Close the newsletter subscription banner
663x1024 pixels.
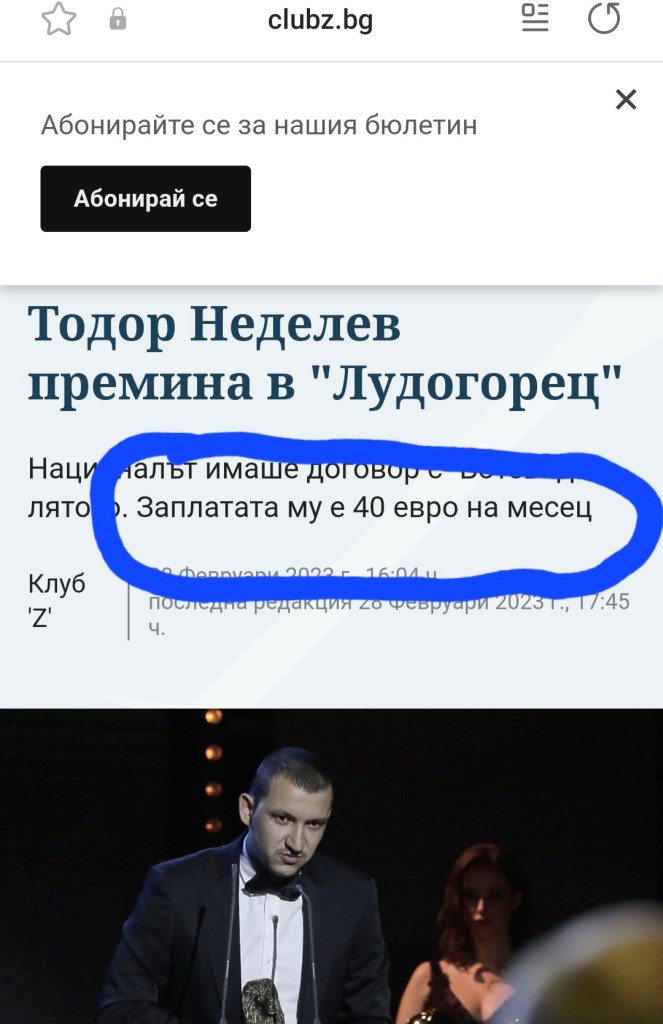pos(626,100)
